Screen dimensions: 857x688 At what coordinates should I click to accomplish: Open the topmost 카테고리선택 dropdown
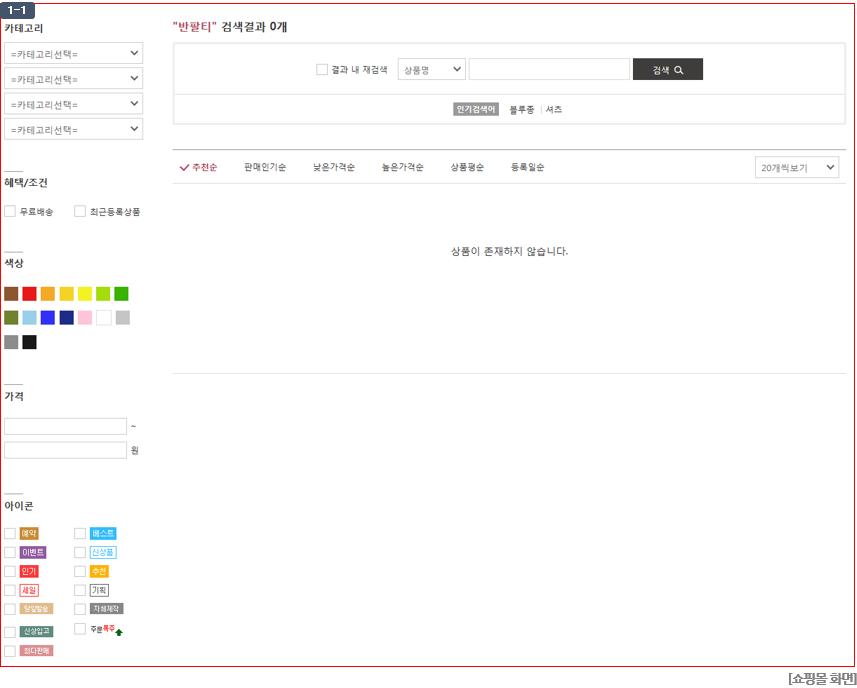pos(74,54)
